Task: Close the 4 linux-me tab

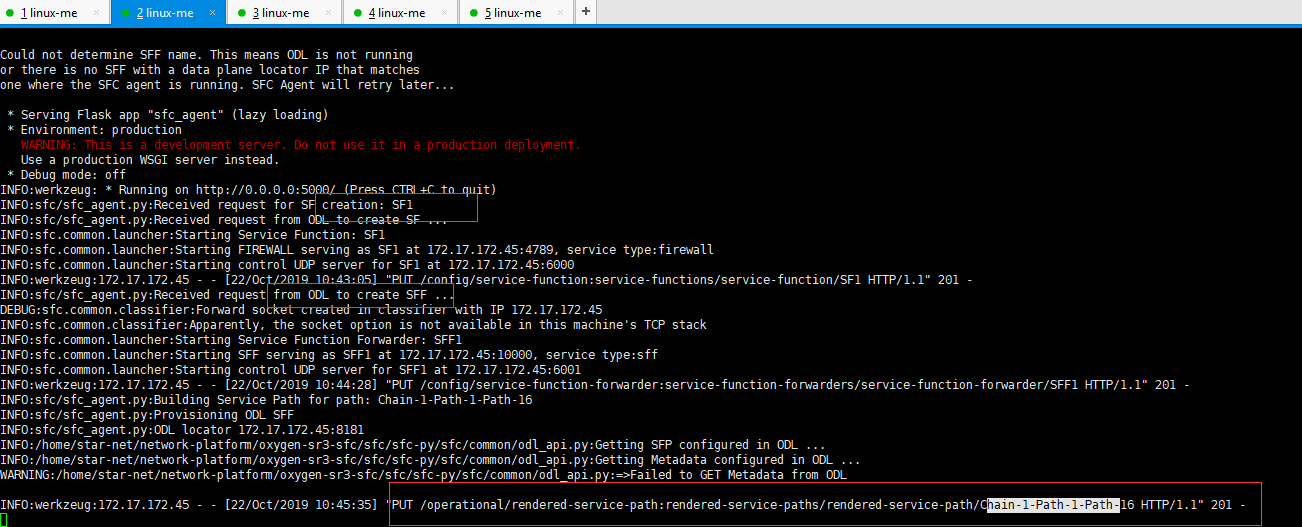Action: click(444, 13)
